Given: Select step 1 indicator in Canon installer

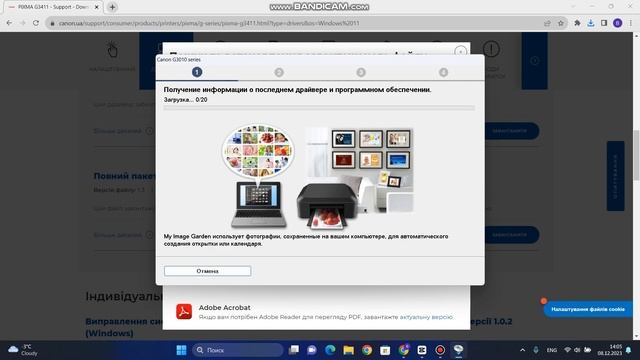Looking at the screenshot, I should coord(197,72).
